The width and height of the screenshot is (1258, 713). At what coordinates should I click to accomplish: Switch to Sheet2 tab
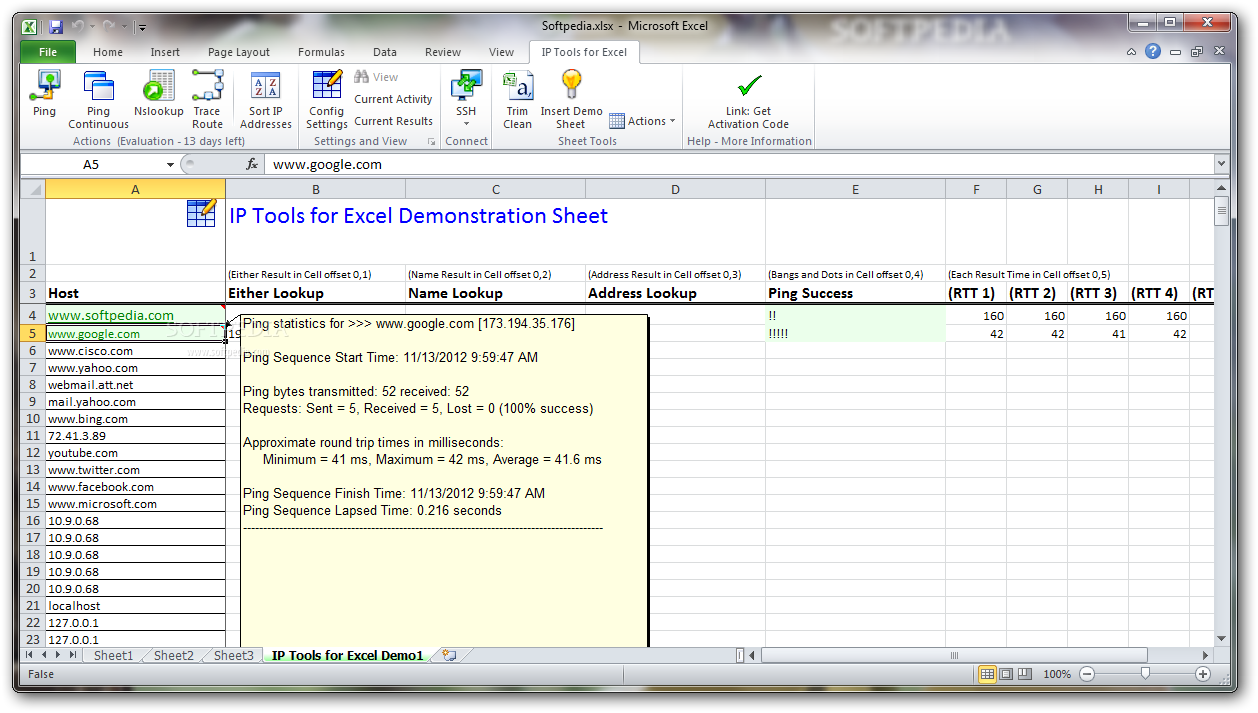tap(173, 656)
